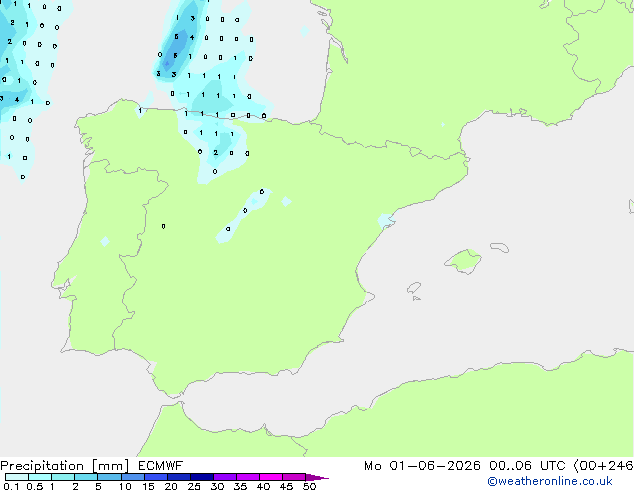Select the 30–35 mm purple legend swatch
Screen dimensions: 634x490
224,477
